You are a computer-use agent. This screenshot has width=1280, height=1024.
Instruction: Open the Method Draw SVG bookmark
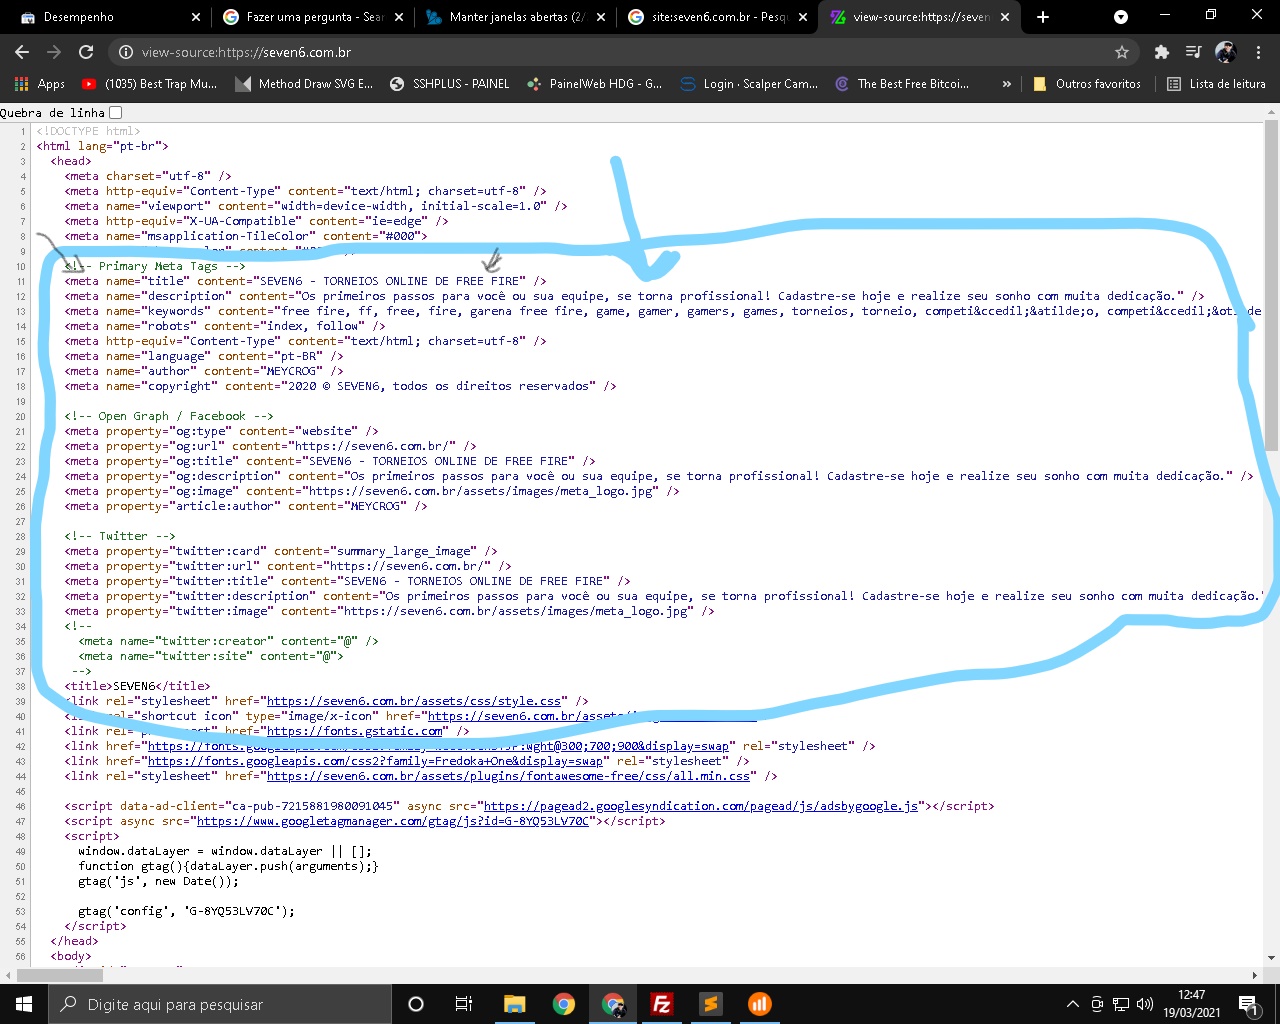tap(304, 84)
